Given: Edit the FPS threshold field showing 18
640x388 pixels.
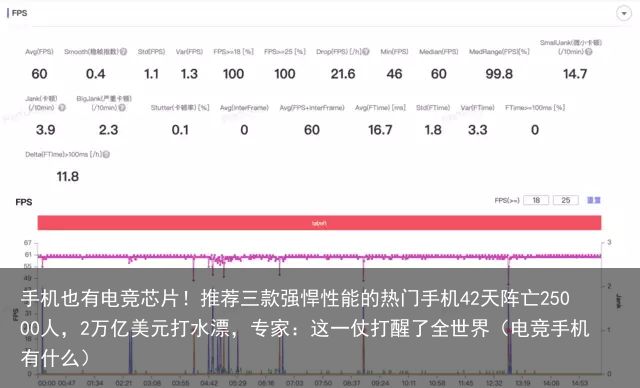Looking at the screenshot, I should (536, 200).
